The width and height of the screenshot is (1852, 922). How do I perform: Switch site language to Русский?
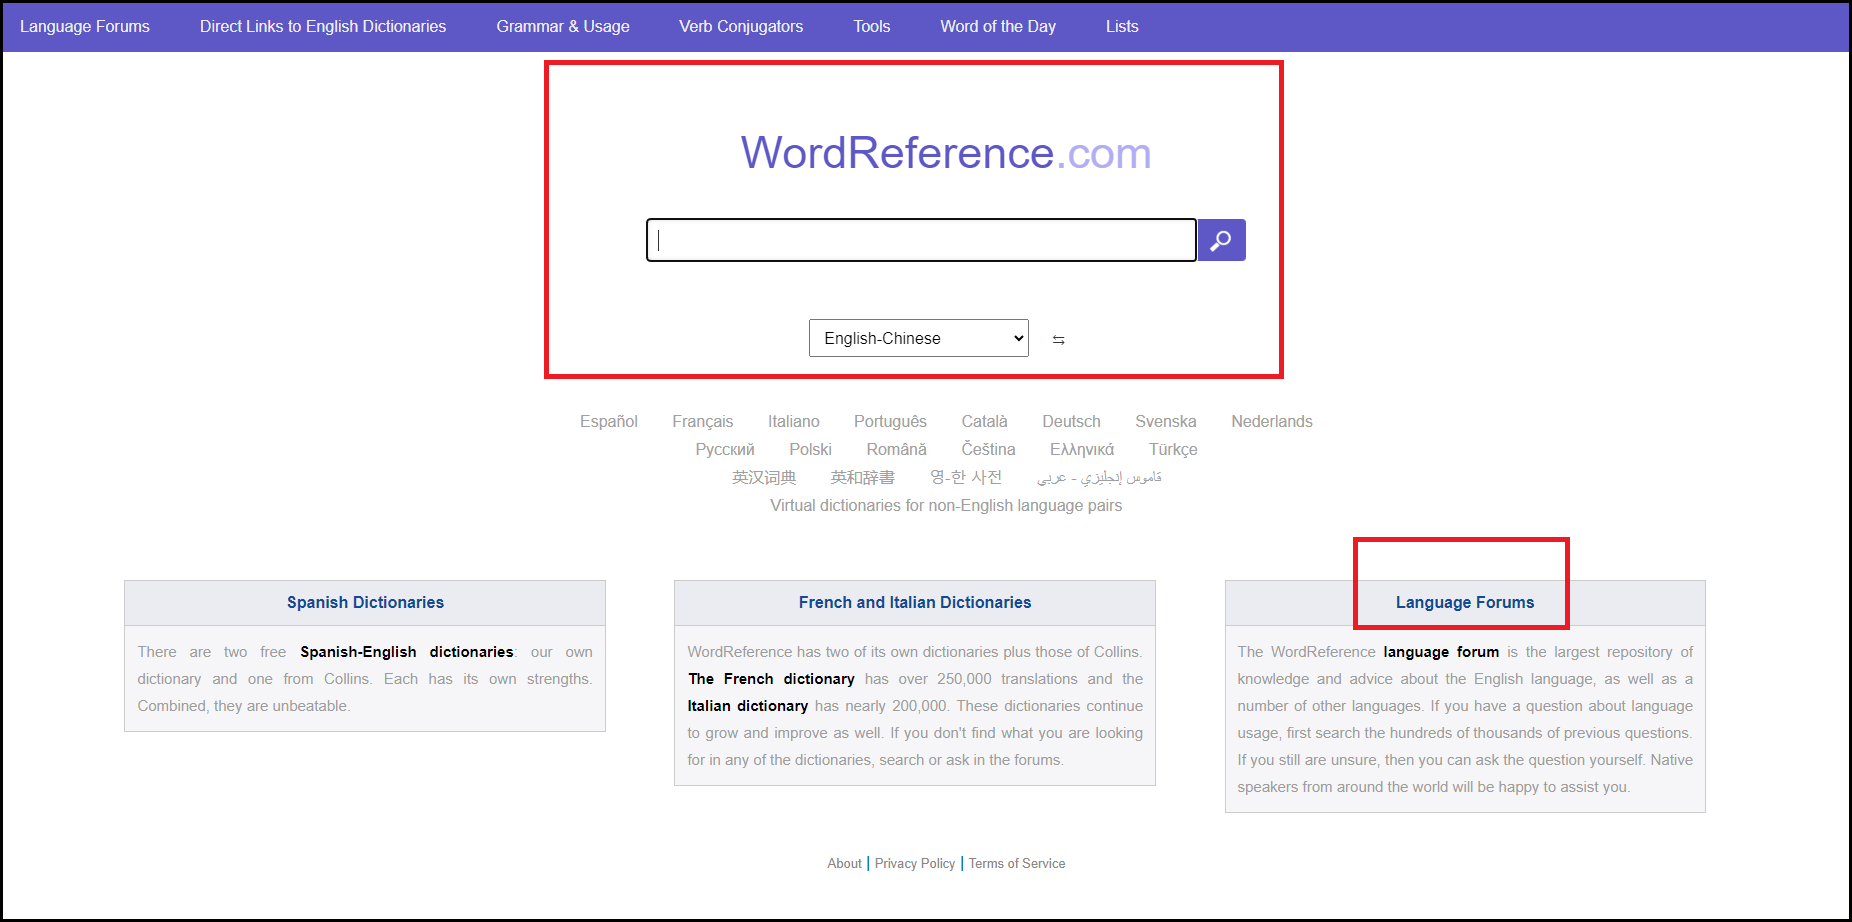point(725,449)
